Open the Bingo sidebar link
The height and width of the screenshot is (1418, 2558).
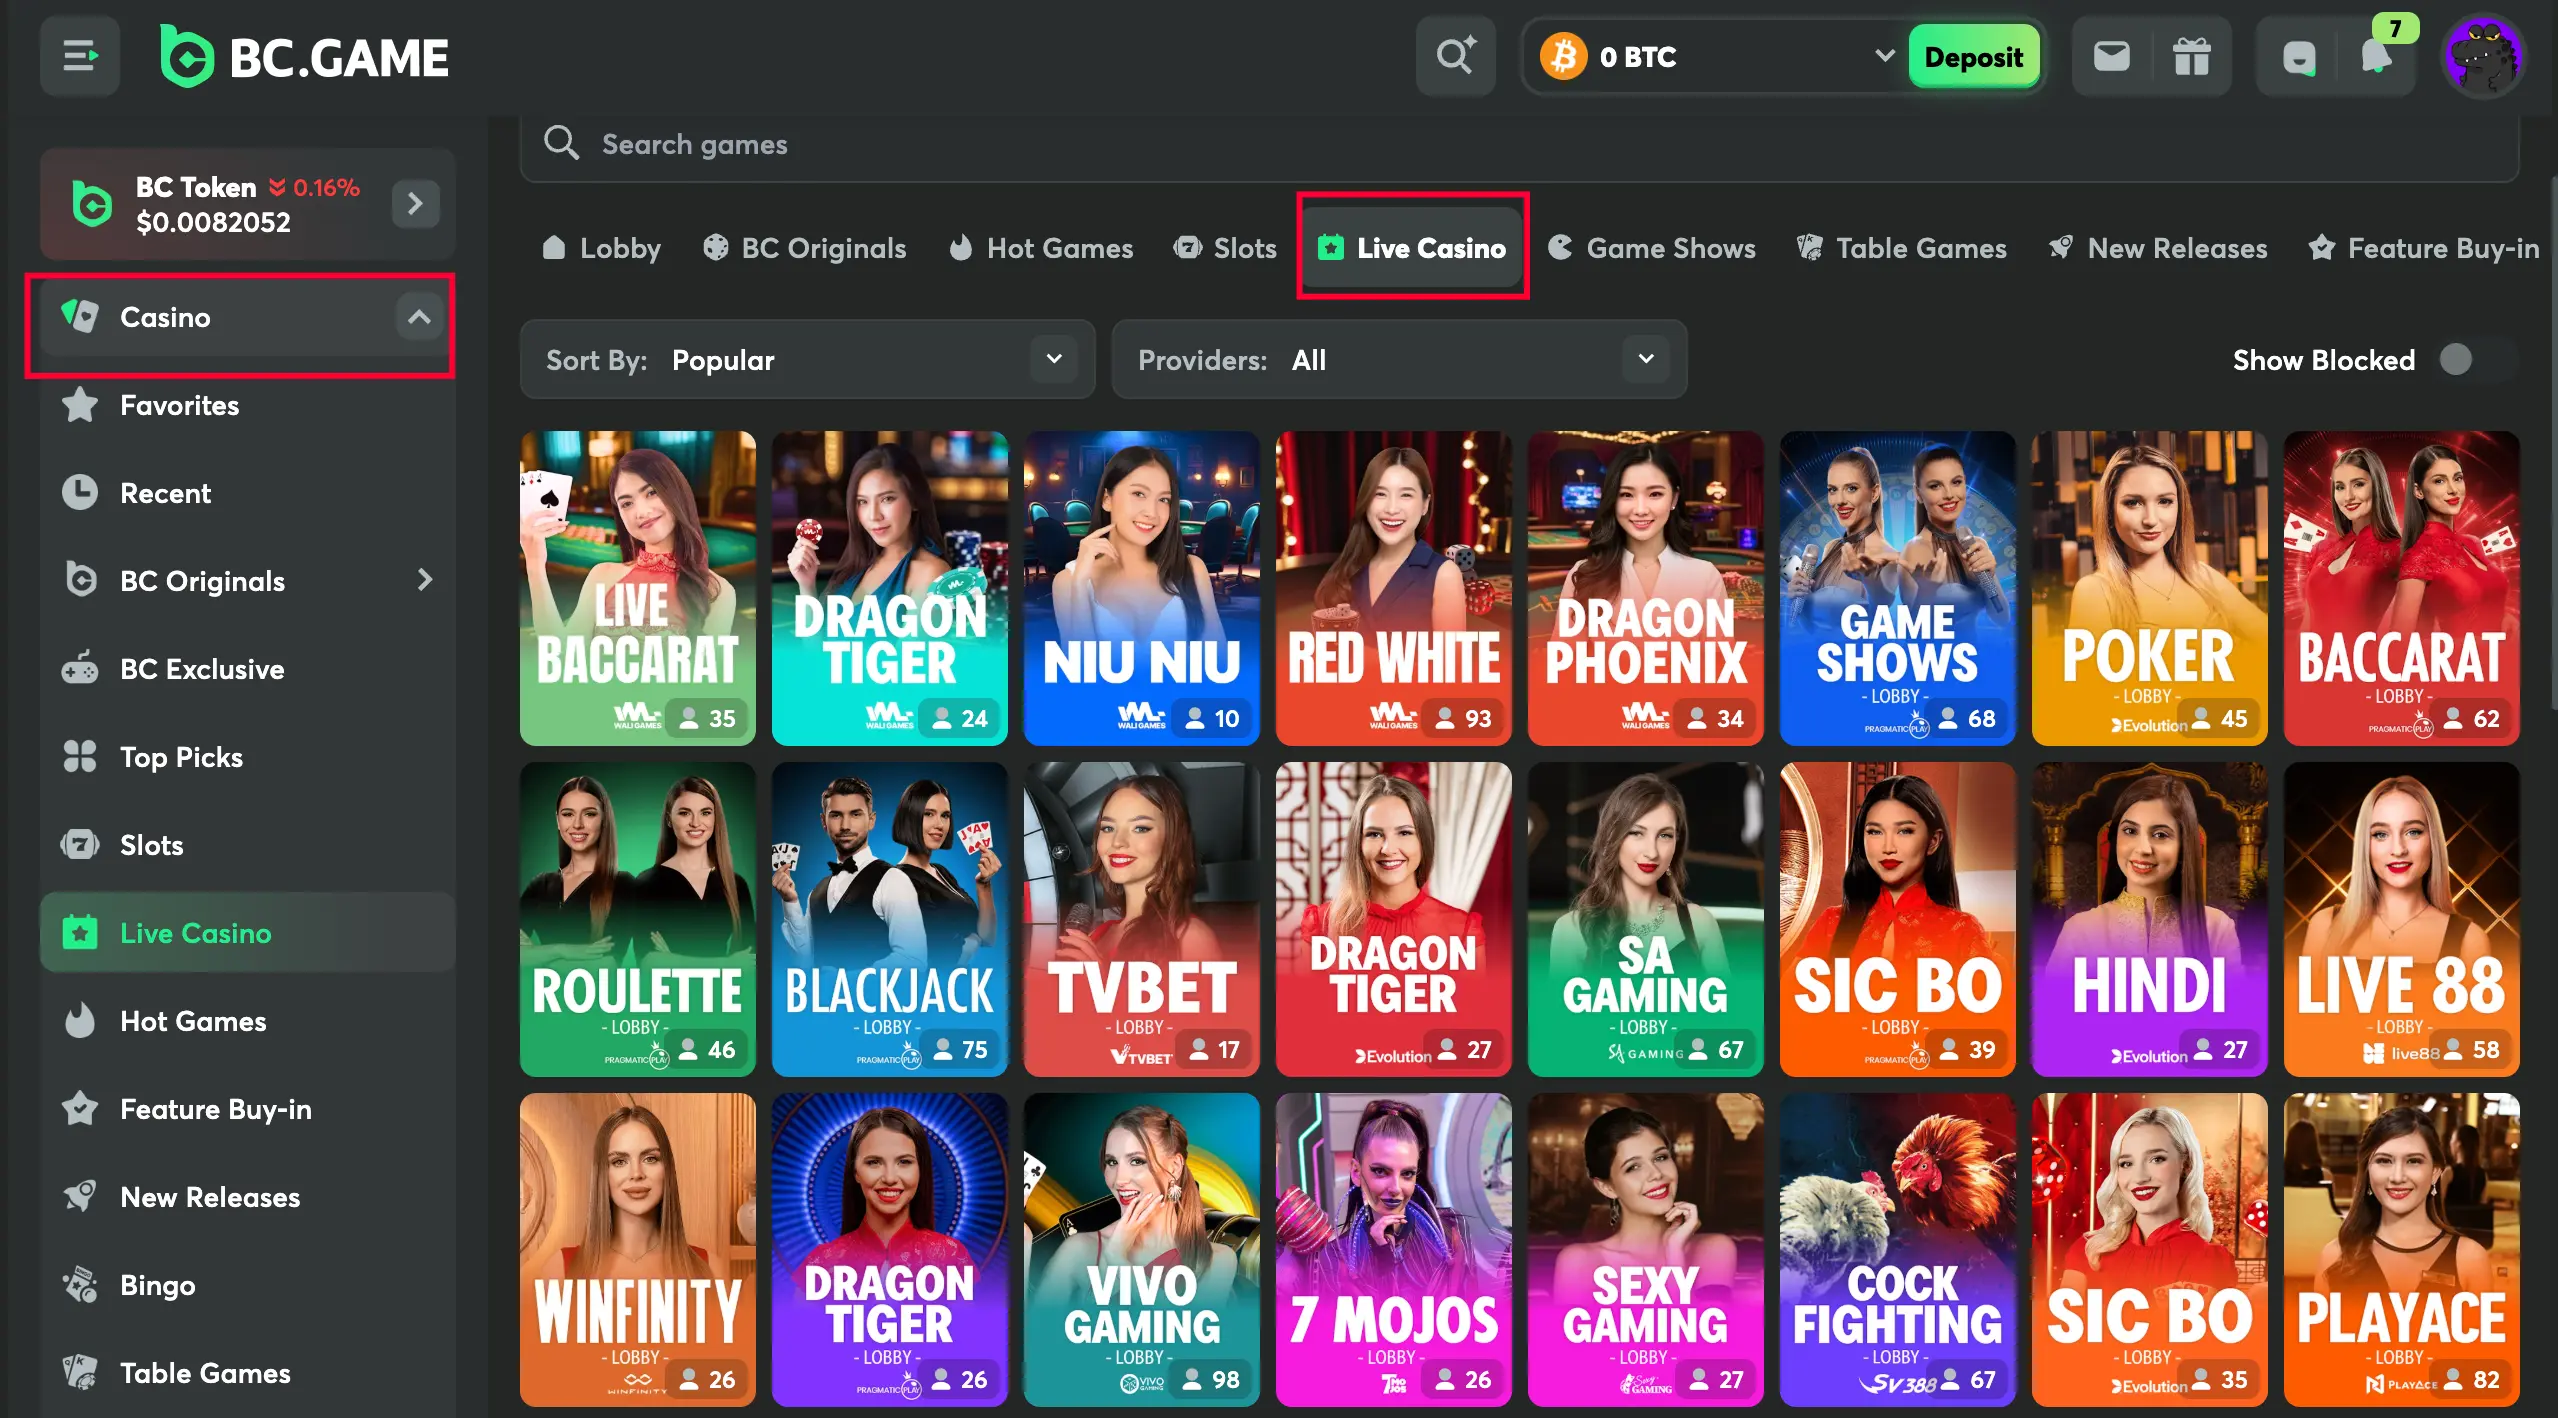(x=248, y=1285)
